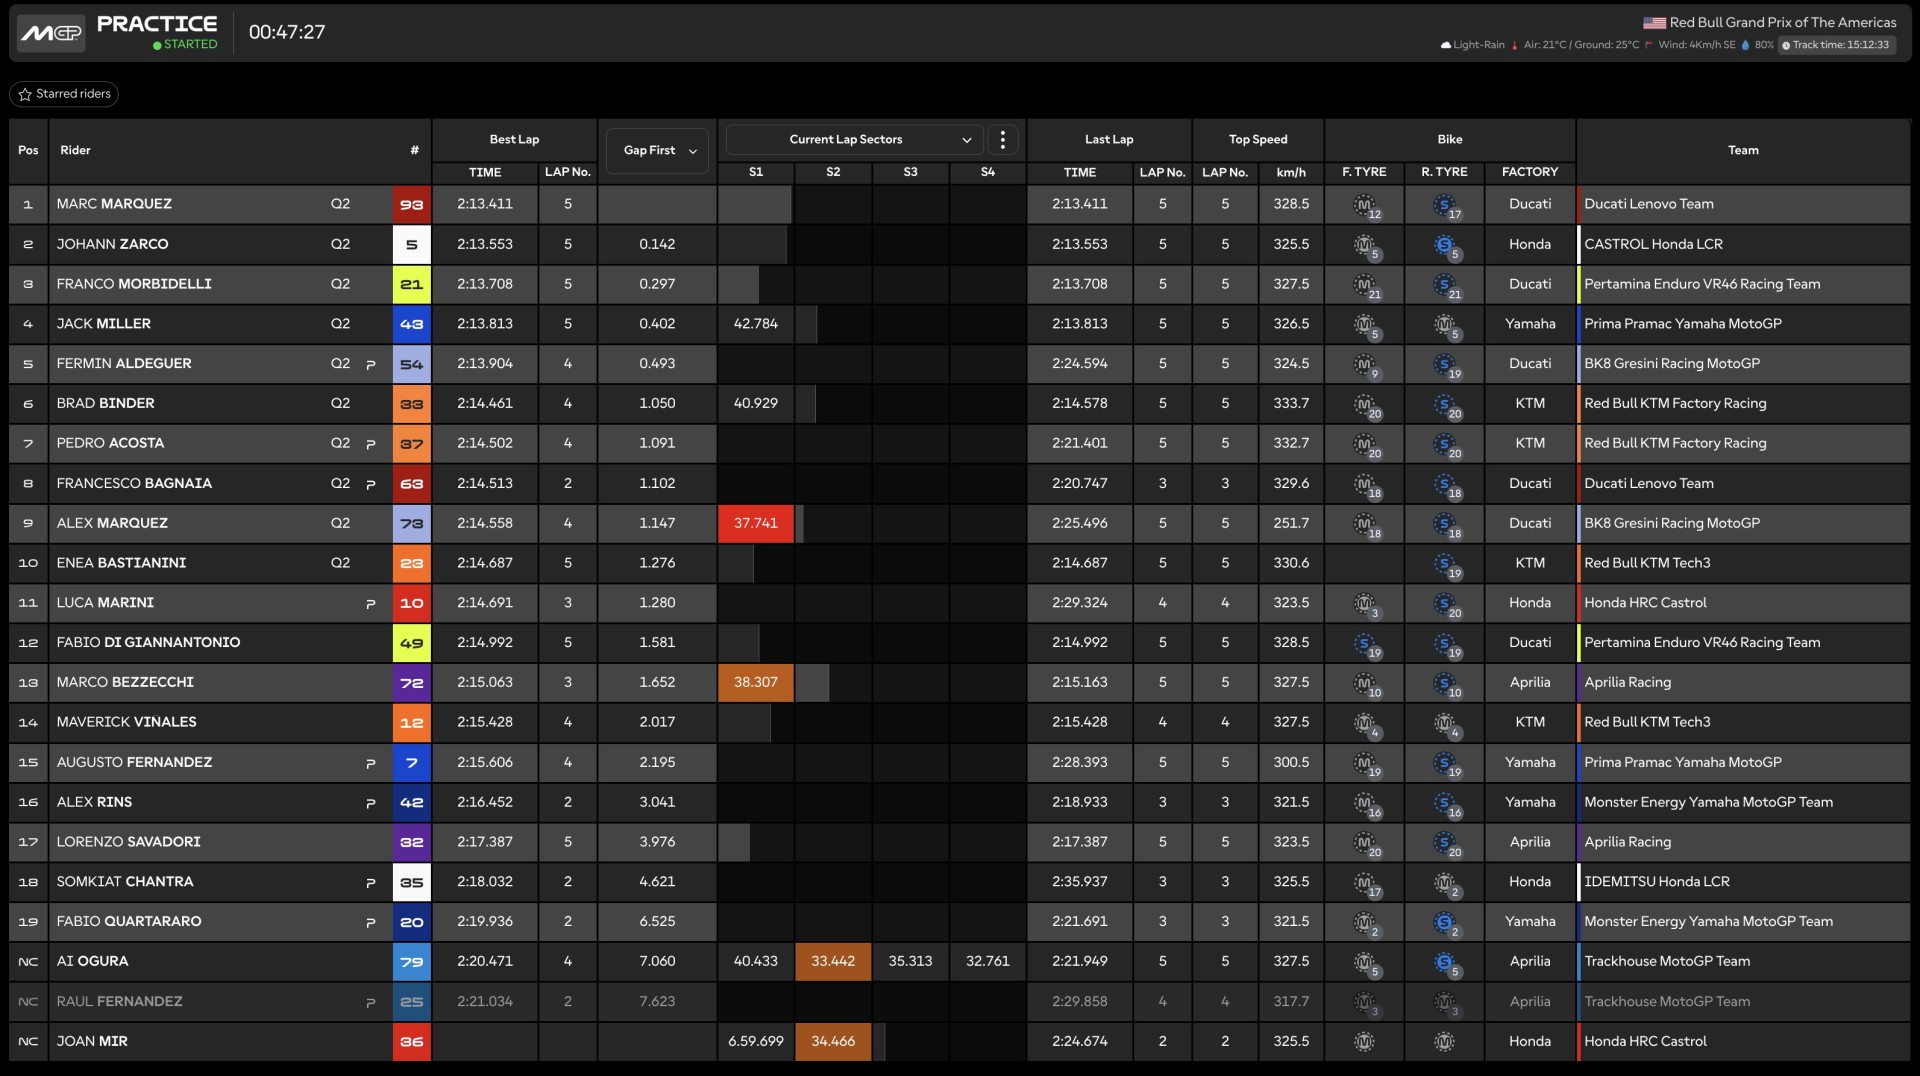Click Marc Marquez's front tyre icon
This screenshot has width=1920, height=1076.
click(x=1366, y=206)
